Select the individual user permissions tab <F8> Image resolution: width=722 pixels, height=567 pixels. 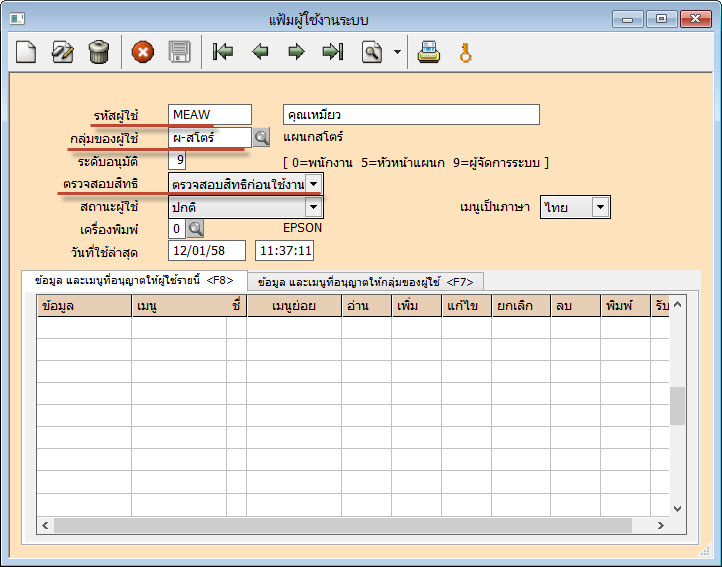pyautogui.click(x=133, y=281)
